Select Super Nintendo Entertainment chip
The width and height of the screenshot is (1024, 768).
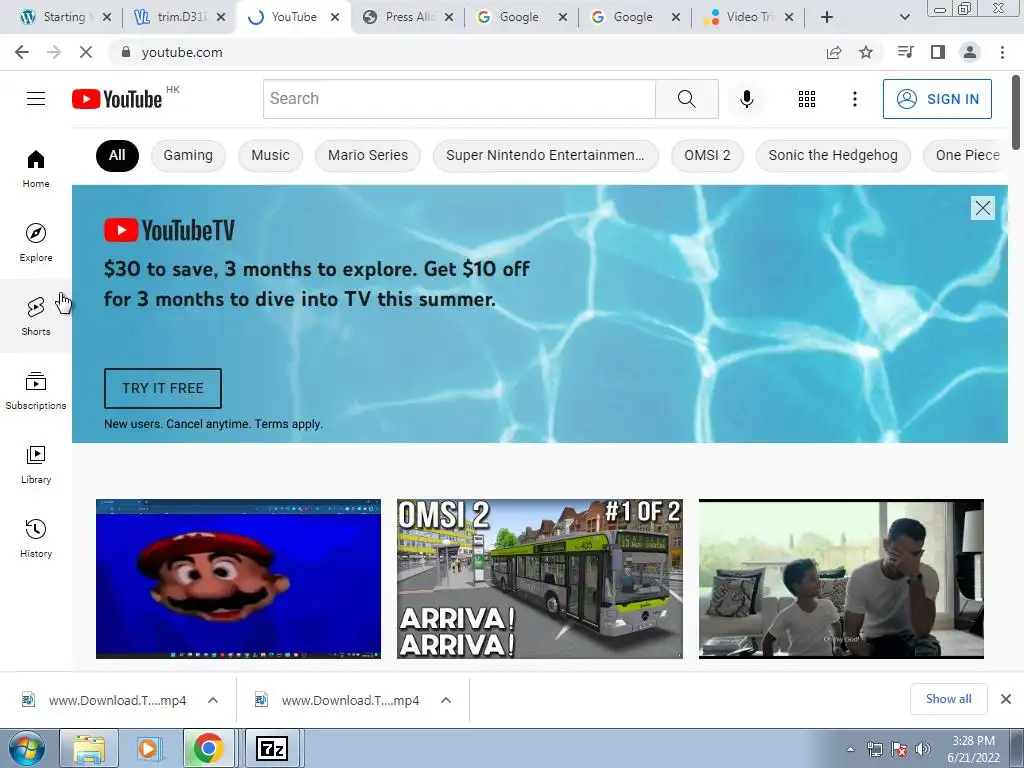tap(545, 155)
